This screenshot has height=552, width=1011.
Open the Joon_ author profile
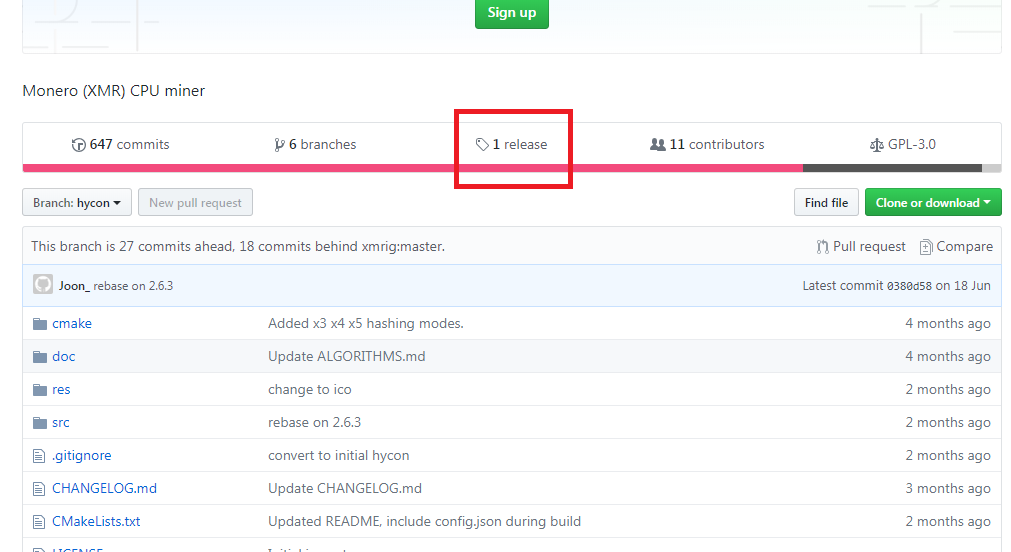coord(74,286)
